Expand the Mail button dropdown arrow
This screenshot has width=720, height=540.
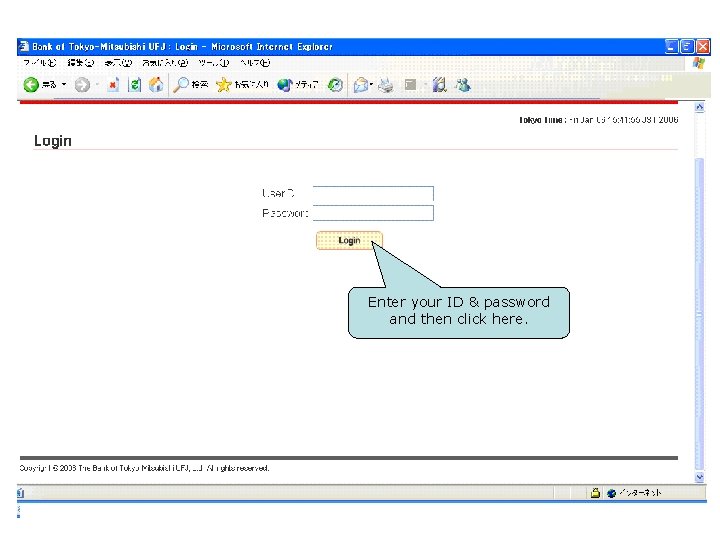pos(371,84)
